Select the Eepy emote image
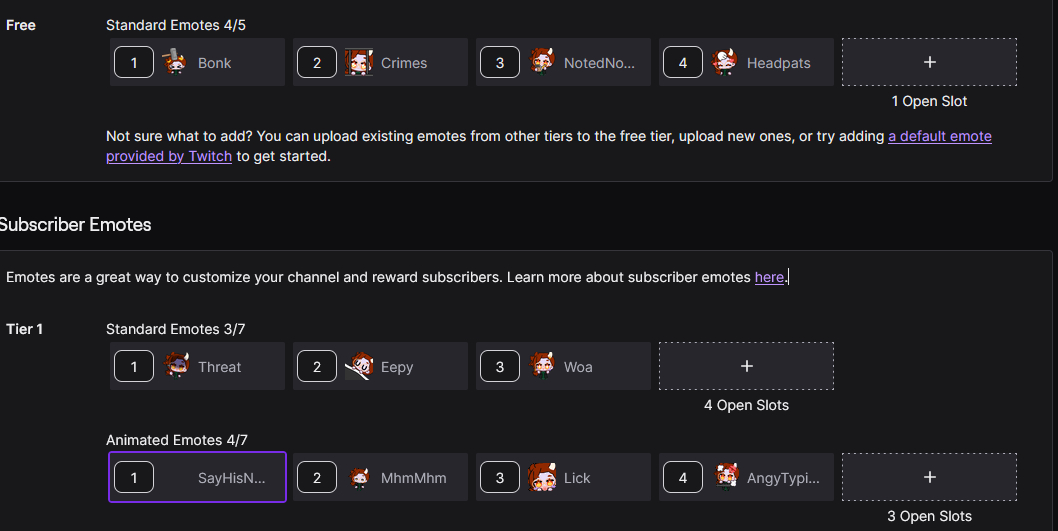Image resolution: width=1058 pixels, height=531 pixels. [x=358, y=366]
